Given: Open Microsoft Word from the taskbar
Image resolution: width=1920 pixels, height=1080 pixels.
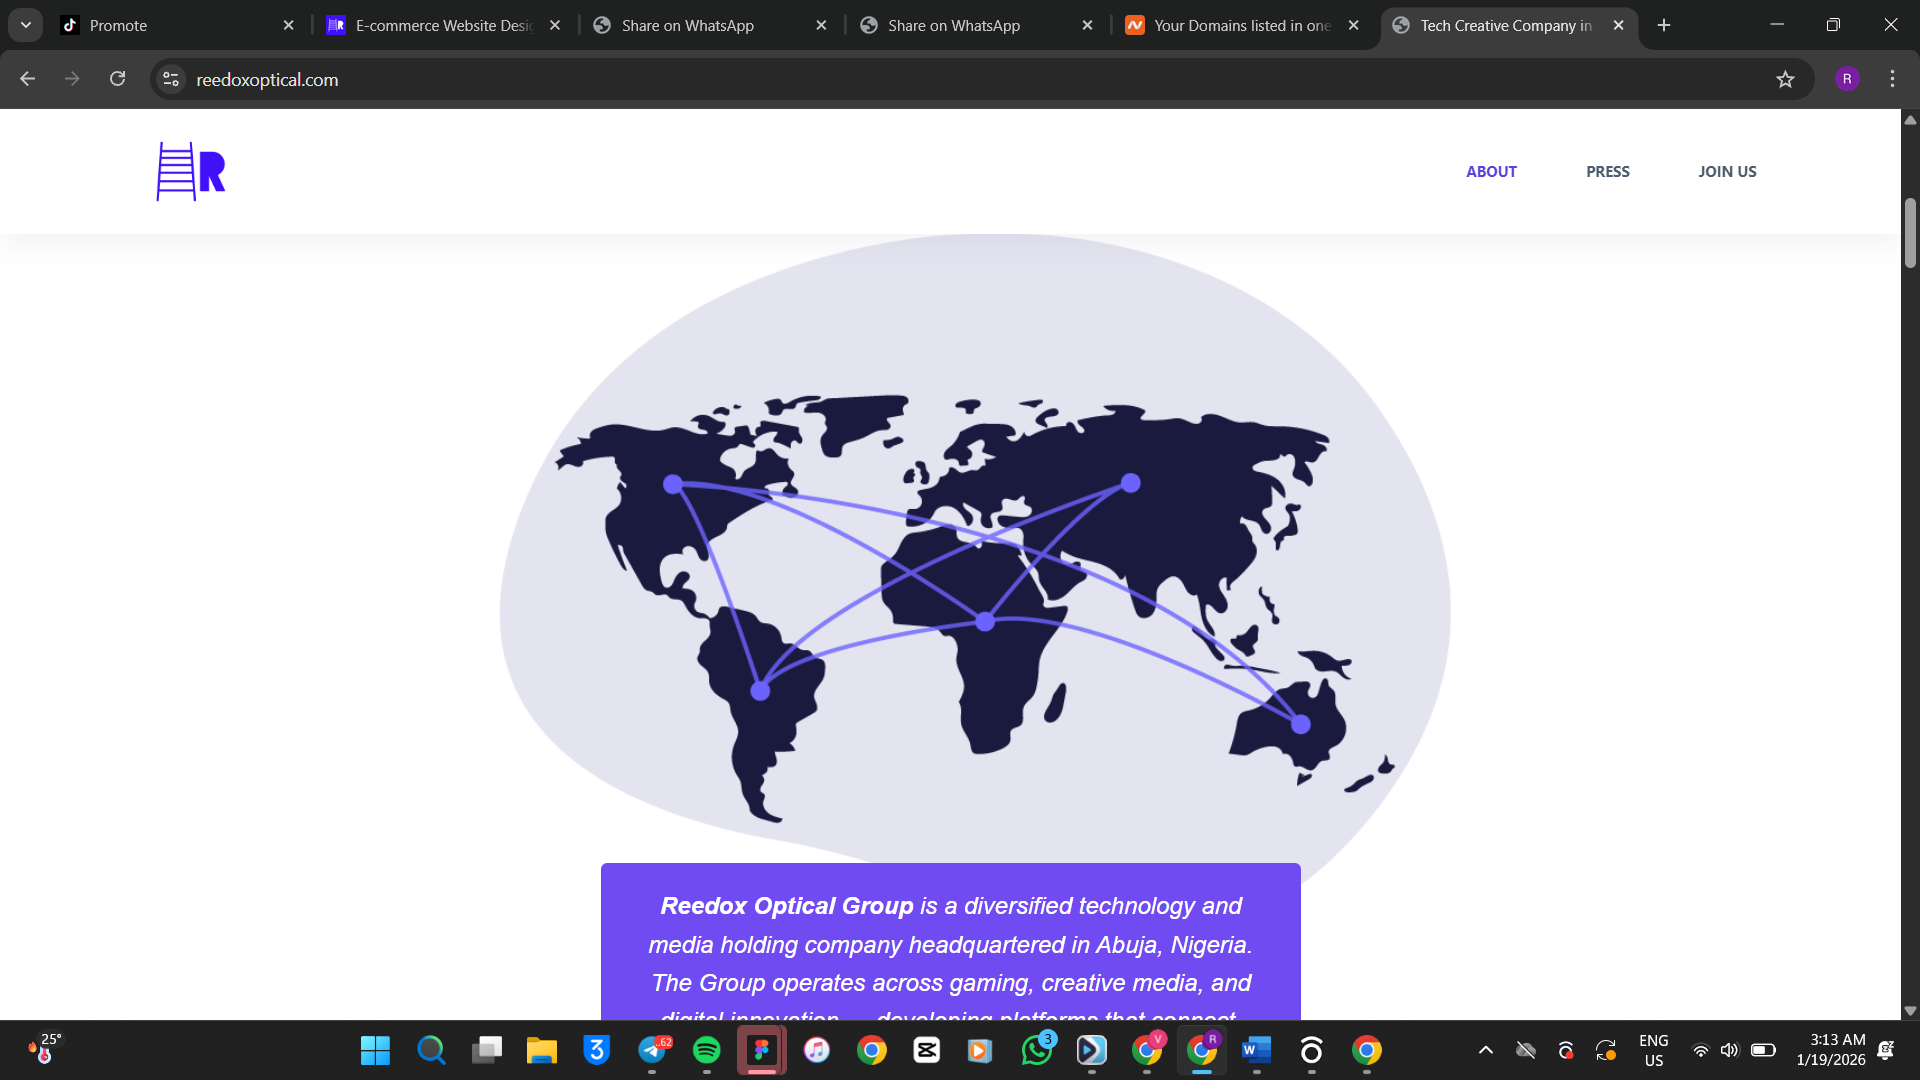Looking at the screenshot, I should pos(1256,1050).
